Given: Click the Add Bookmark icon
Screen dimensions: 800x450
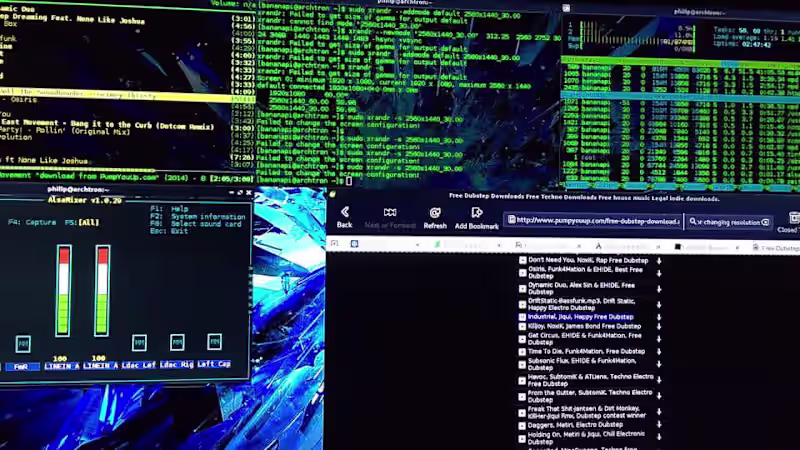Looking at the screenshot, I should [x=477, y=212].
